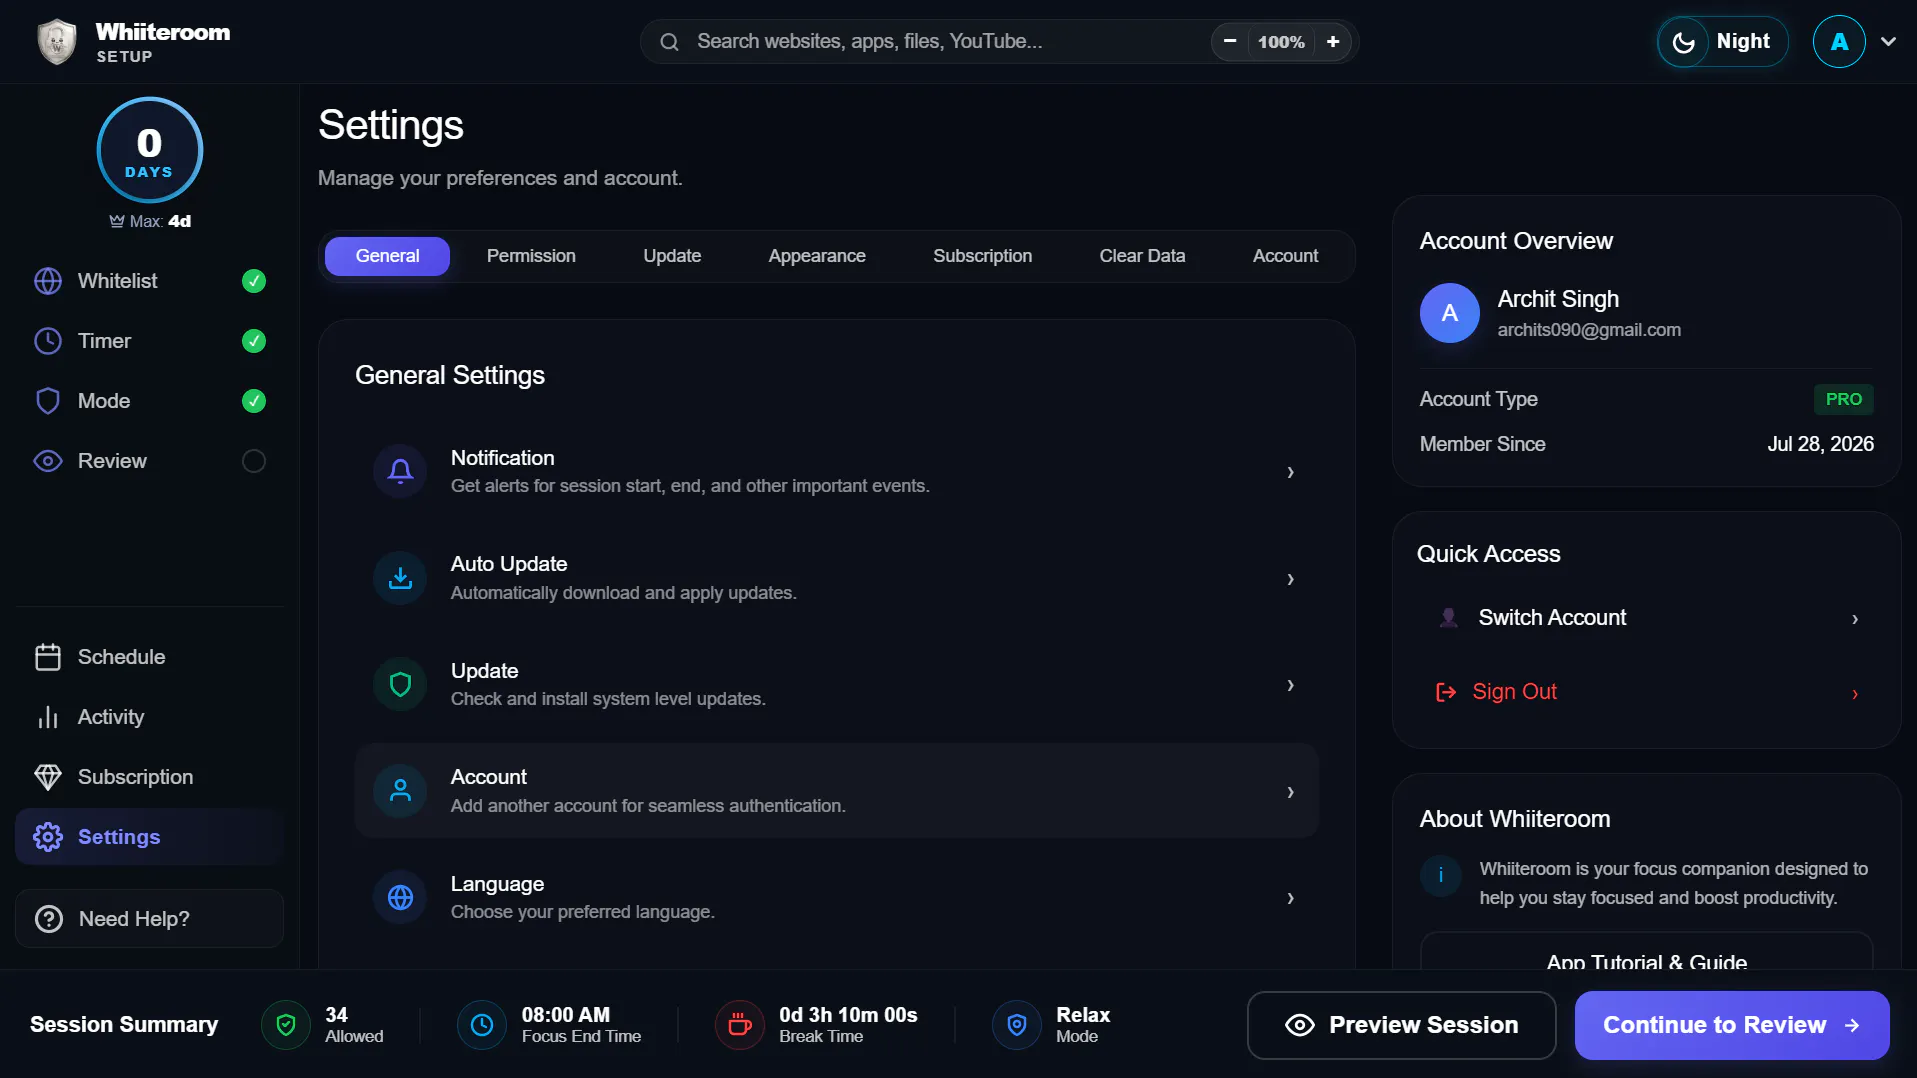Click the search websites input field
This screenshot has width=1917, height=1078.
(947, 42)
